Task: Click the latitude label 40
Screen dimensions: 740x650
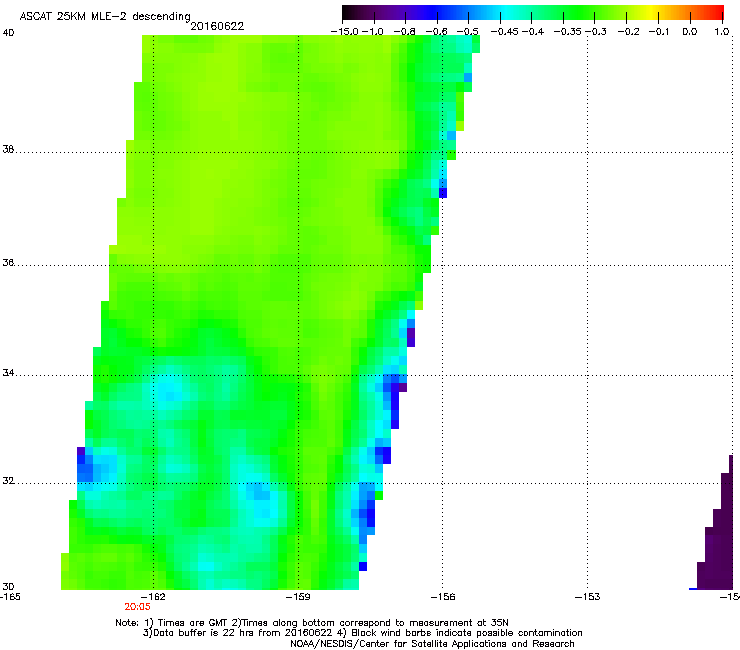Action: tap(8, 33)
